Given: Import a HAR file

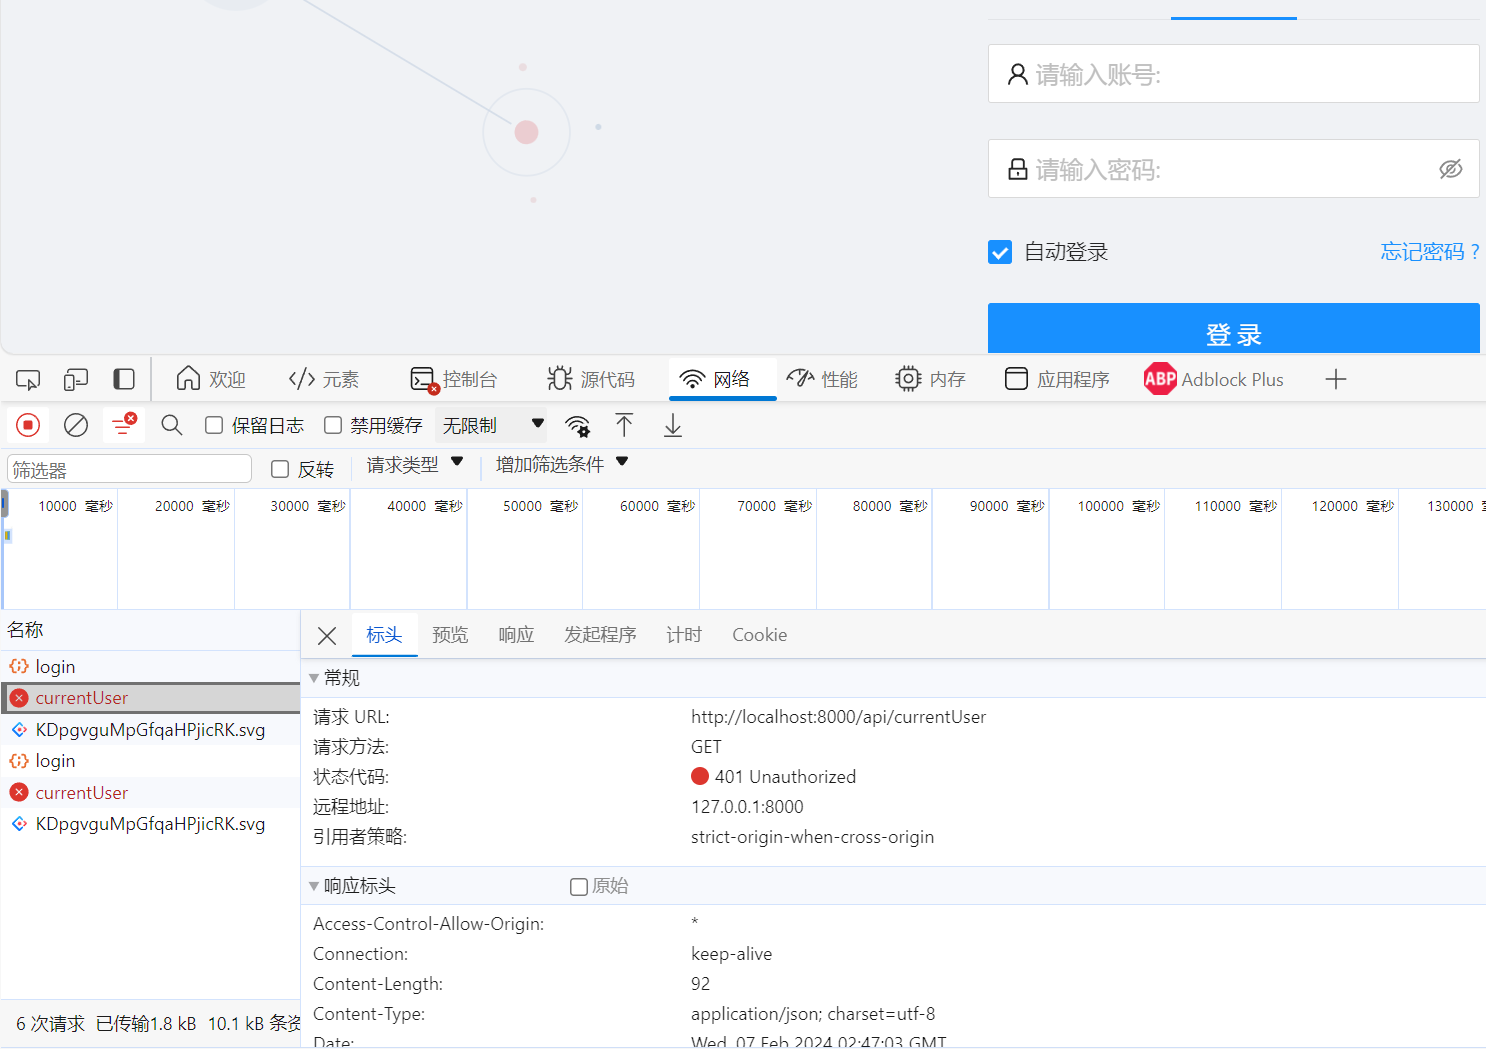Looking at the screenshot, I should pos(624,425).
